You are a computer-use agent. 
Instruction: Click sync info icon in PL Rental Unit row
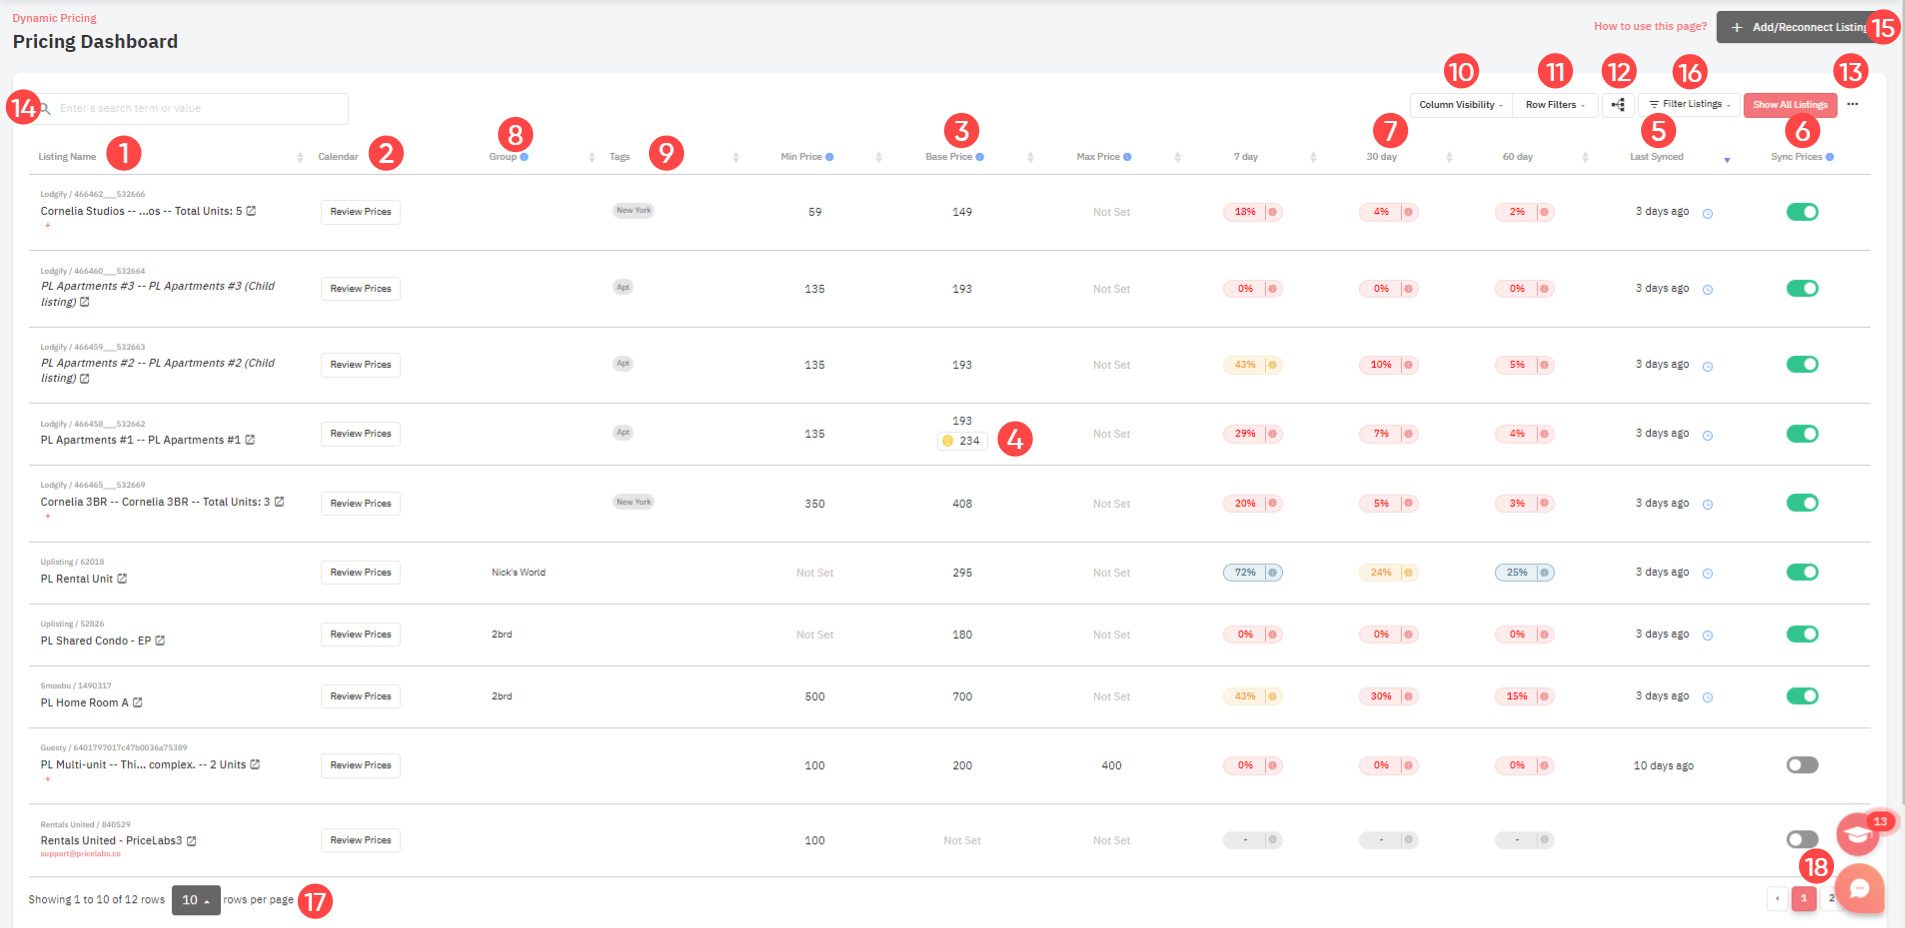pyautogui.click(x=1708, y=574)
